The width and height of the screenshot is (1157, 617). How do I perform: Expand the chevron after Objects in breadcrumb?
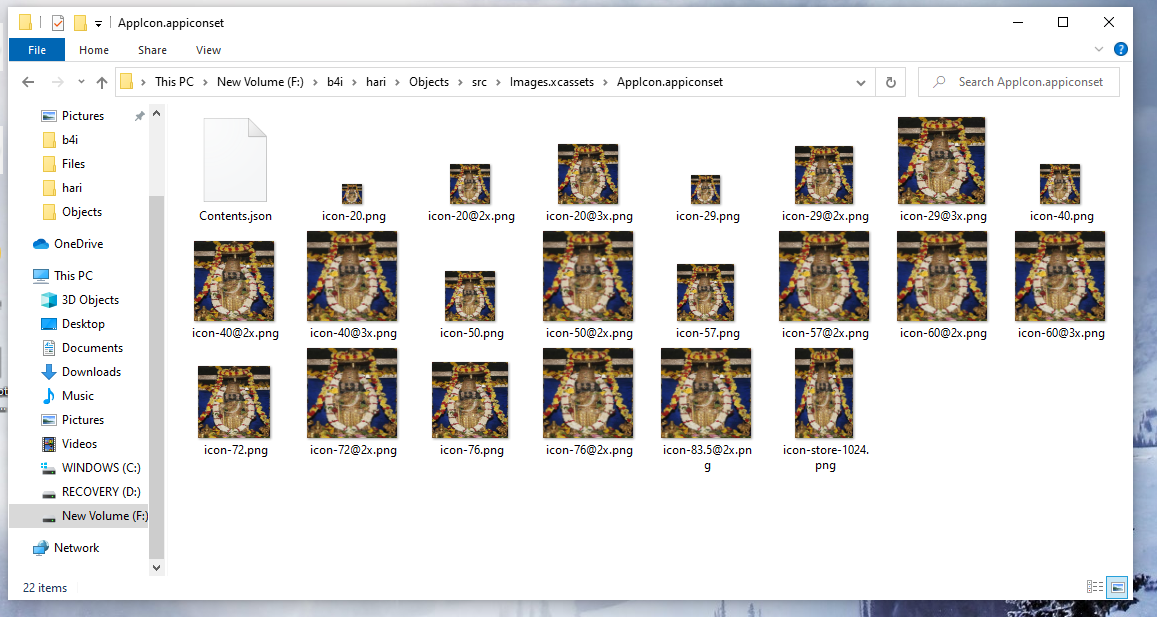460,82
